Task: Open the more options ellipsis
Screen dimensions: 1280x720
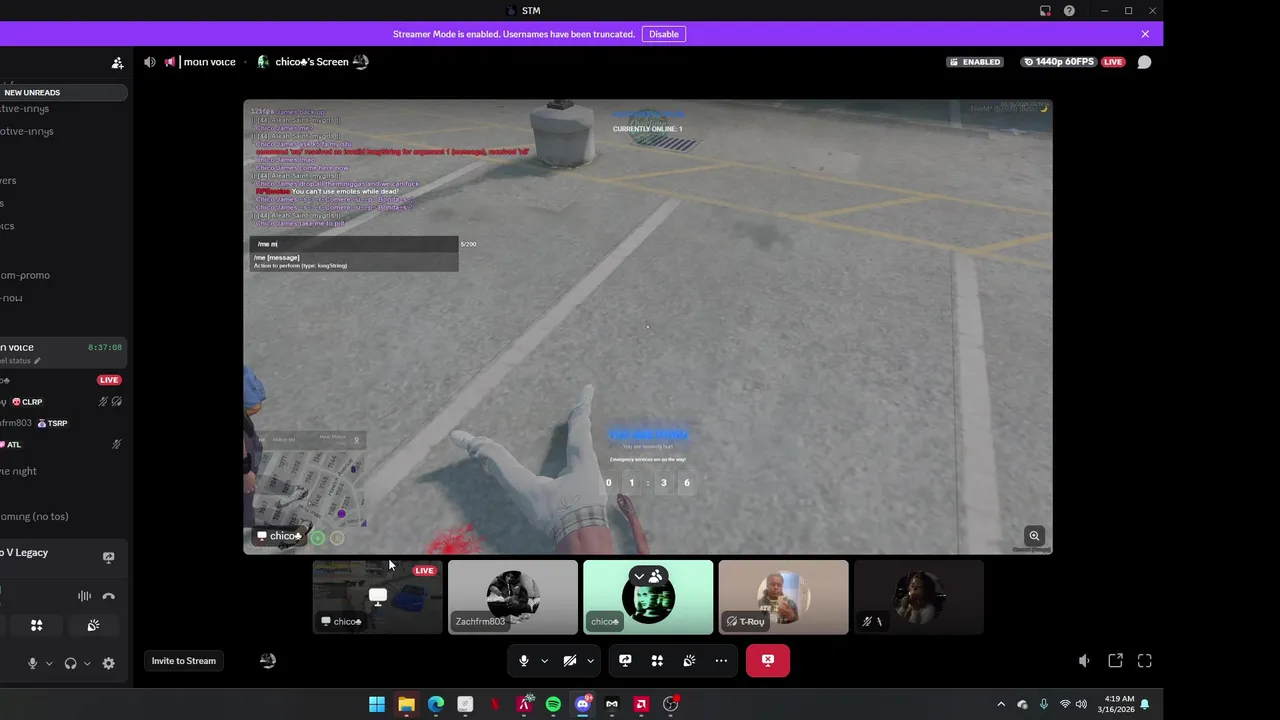Action: [x=721, y=661]
